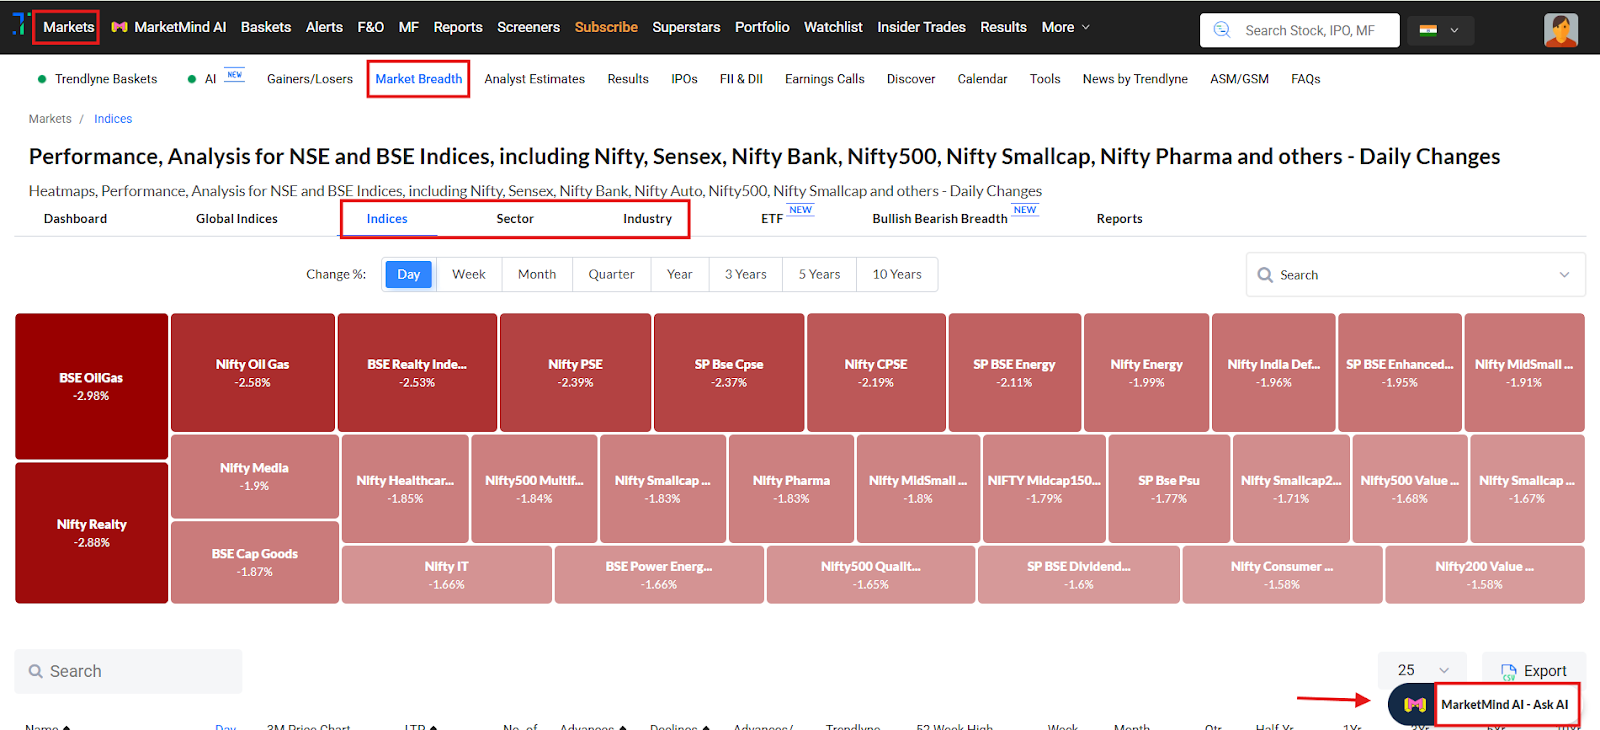This screenshot has height=730, width=1600.
Task: Expand the More menu in top navigation
Action: coord(1065,27)
